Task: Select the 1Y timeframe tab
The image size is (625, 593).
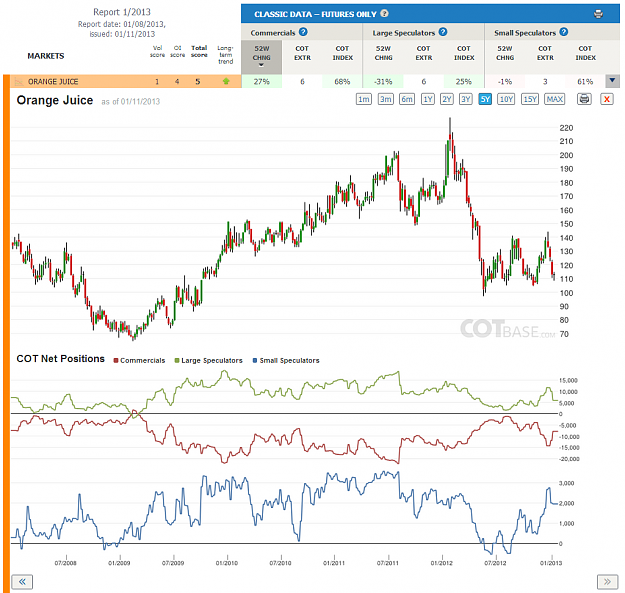Action: (x=428, y=99)
